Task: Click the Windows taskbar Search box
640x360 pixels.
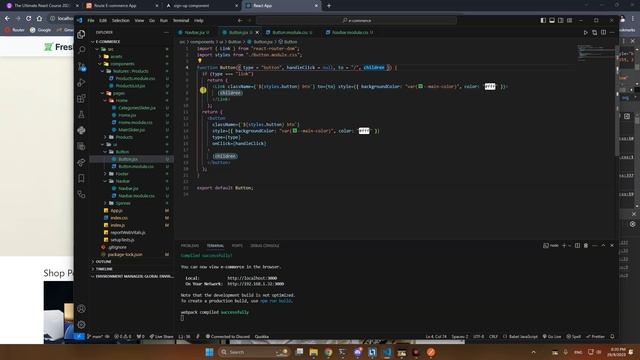Action: 253,352
